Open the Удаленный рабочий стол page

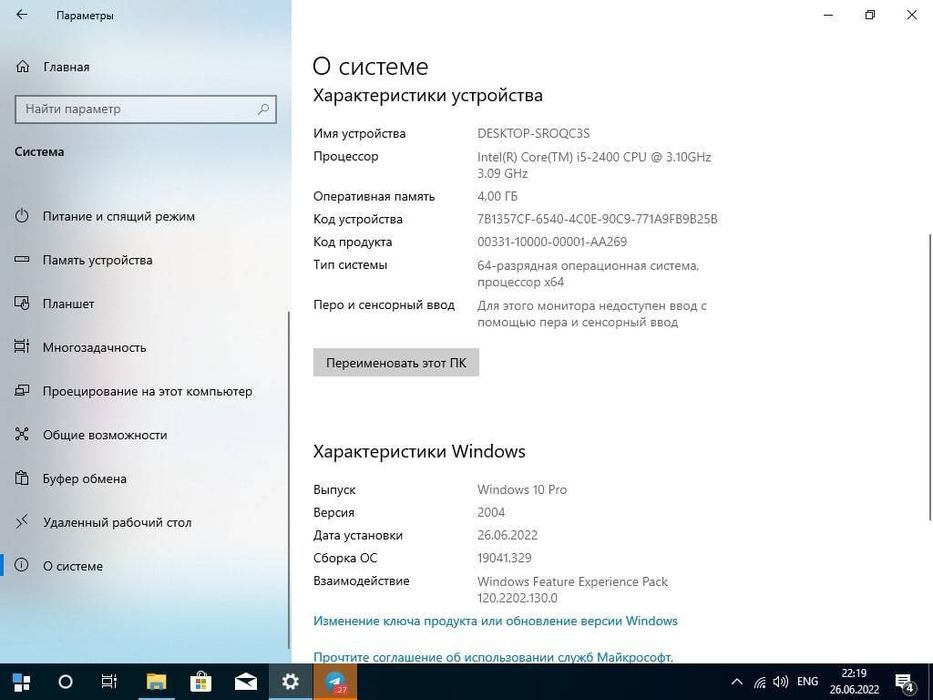point(117,523)
